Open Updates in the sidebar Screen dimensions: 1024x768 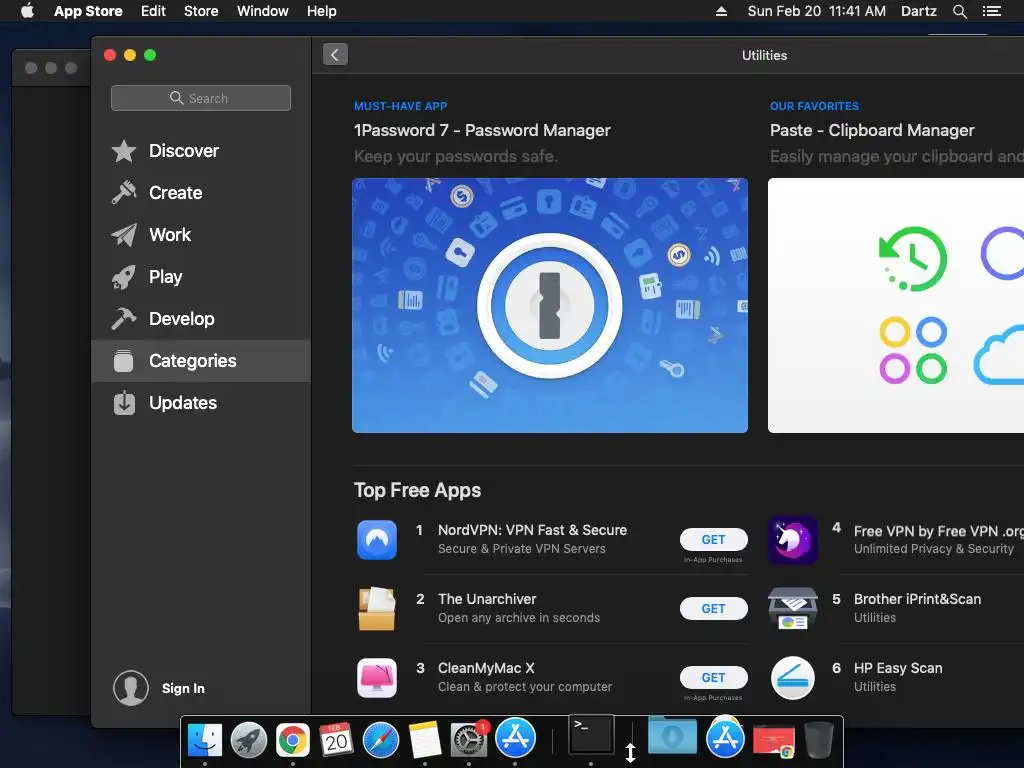[201, 403]
